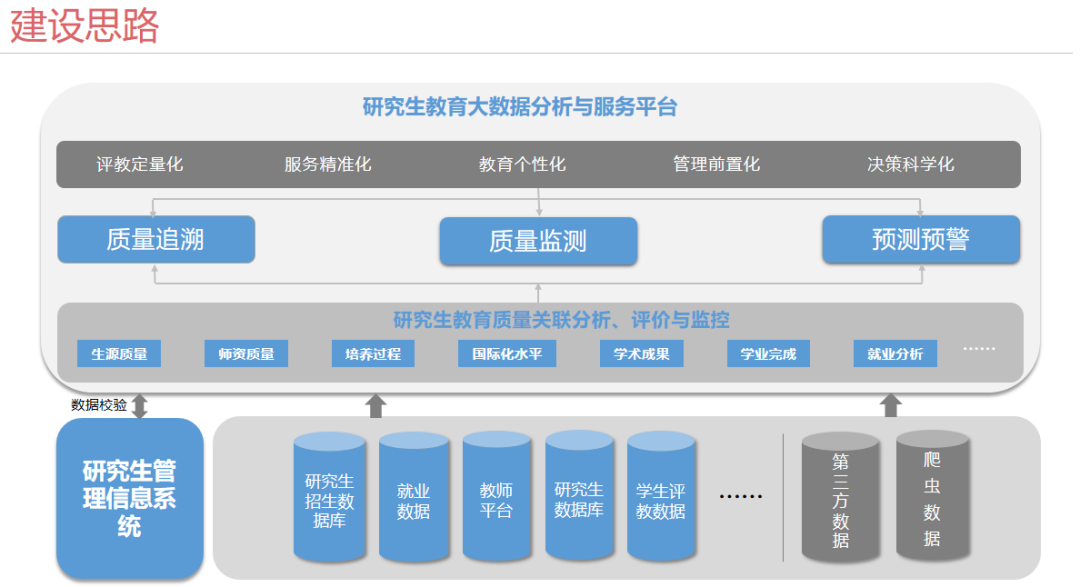The width and height of the screenshot is (1080, 587).
Task: Click 评教定量化 in the gray bar
Action: point(140,164)
